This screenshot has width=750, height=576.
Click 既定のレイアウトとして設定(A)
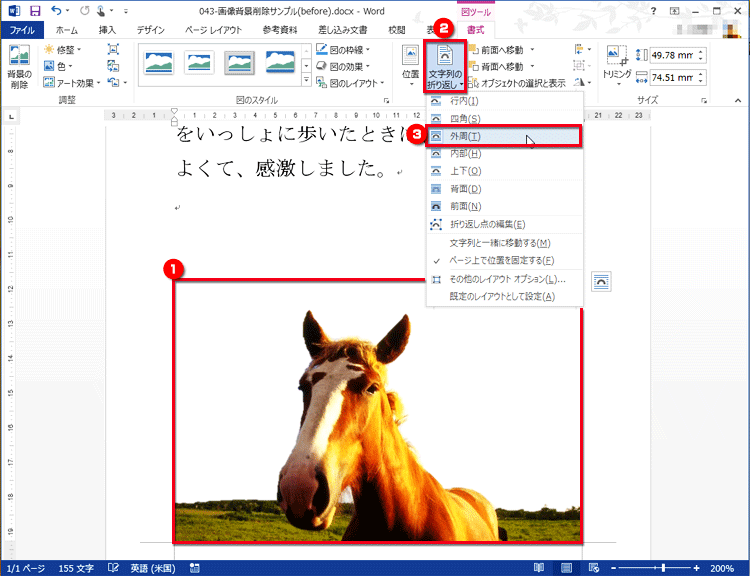pyautogui.click(x=504, y=297)
